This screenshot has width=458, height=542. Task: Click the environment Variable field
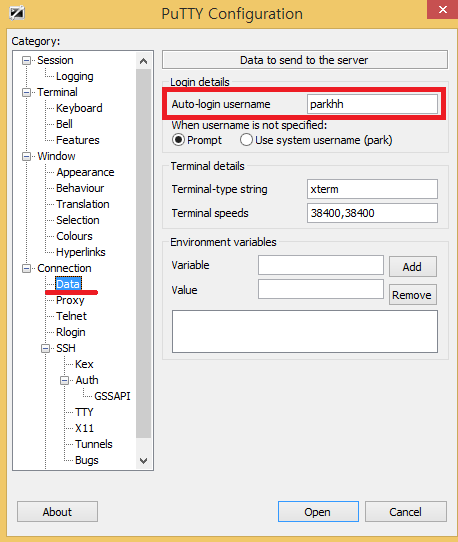click(x=321, y=265)
